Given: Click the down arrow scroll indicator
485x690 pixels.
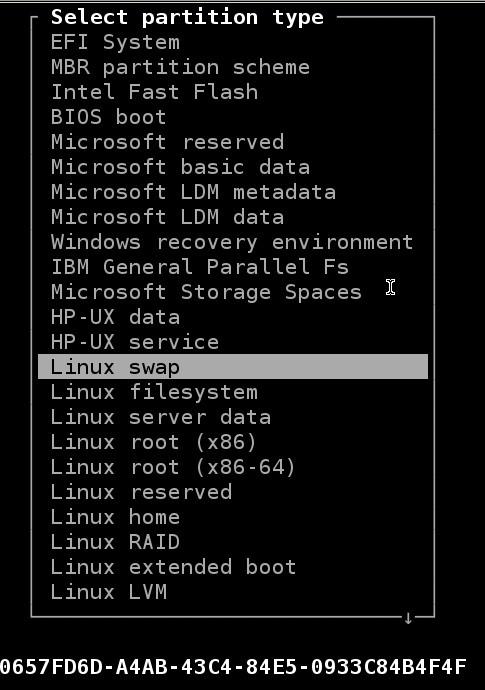Looking at the screenshot, I should coord(408,618).
